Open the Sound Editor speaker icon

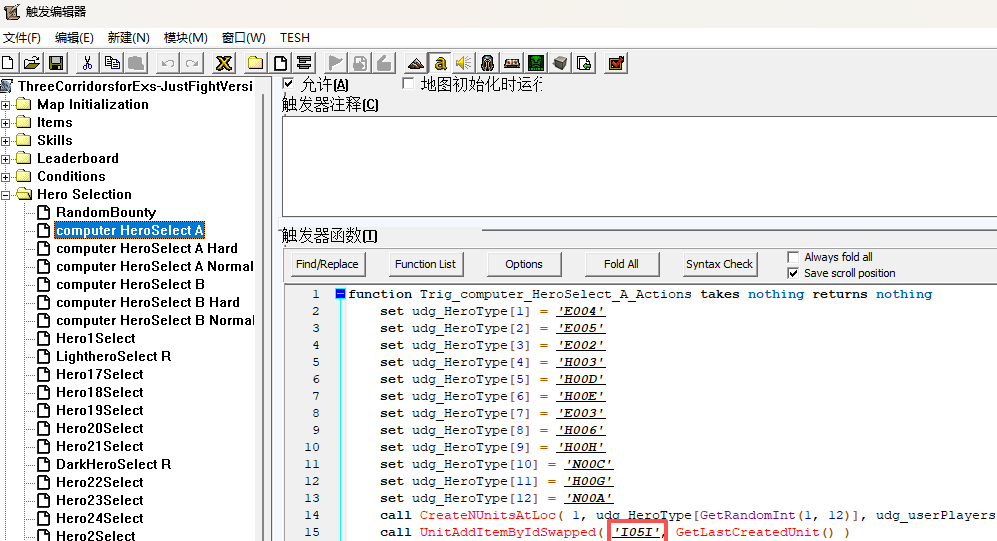tap(464, 63)
